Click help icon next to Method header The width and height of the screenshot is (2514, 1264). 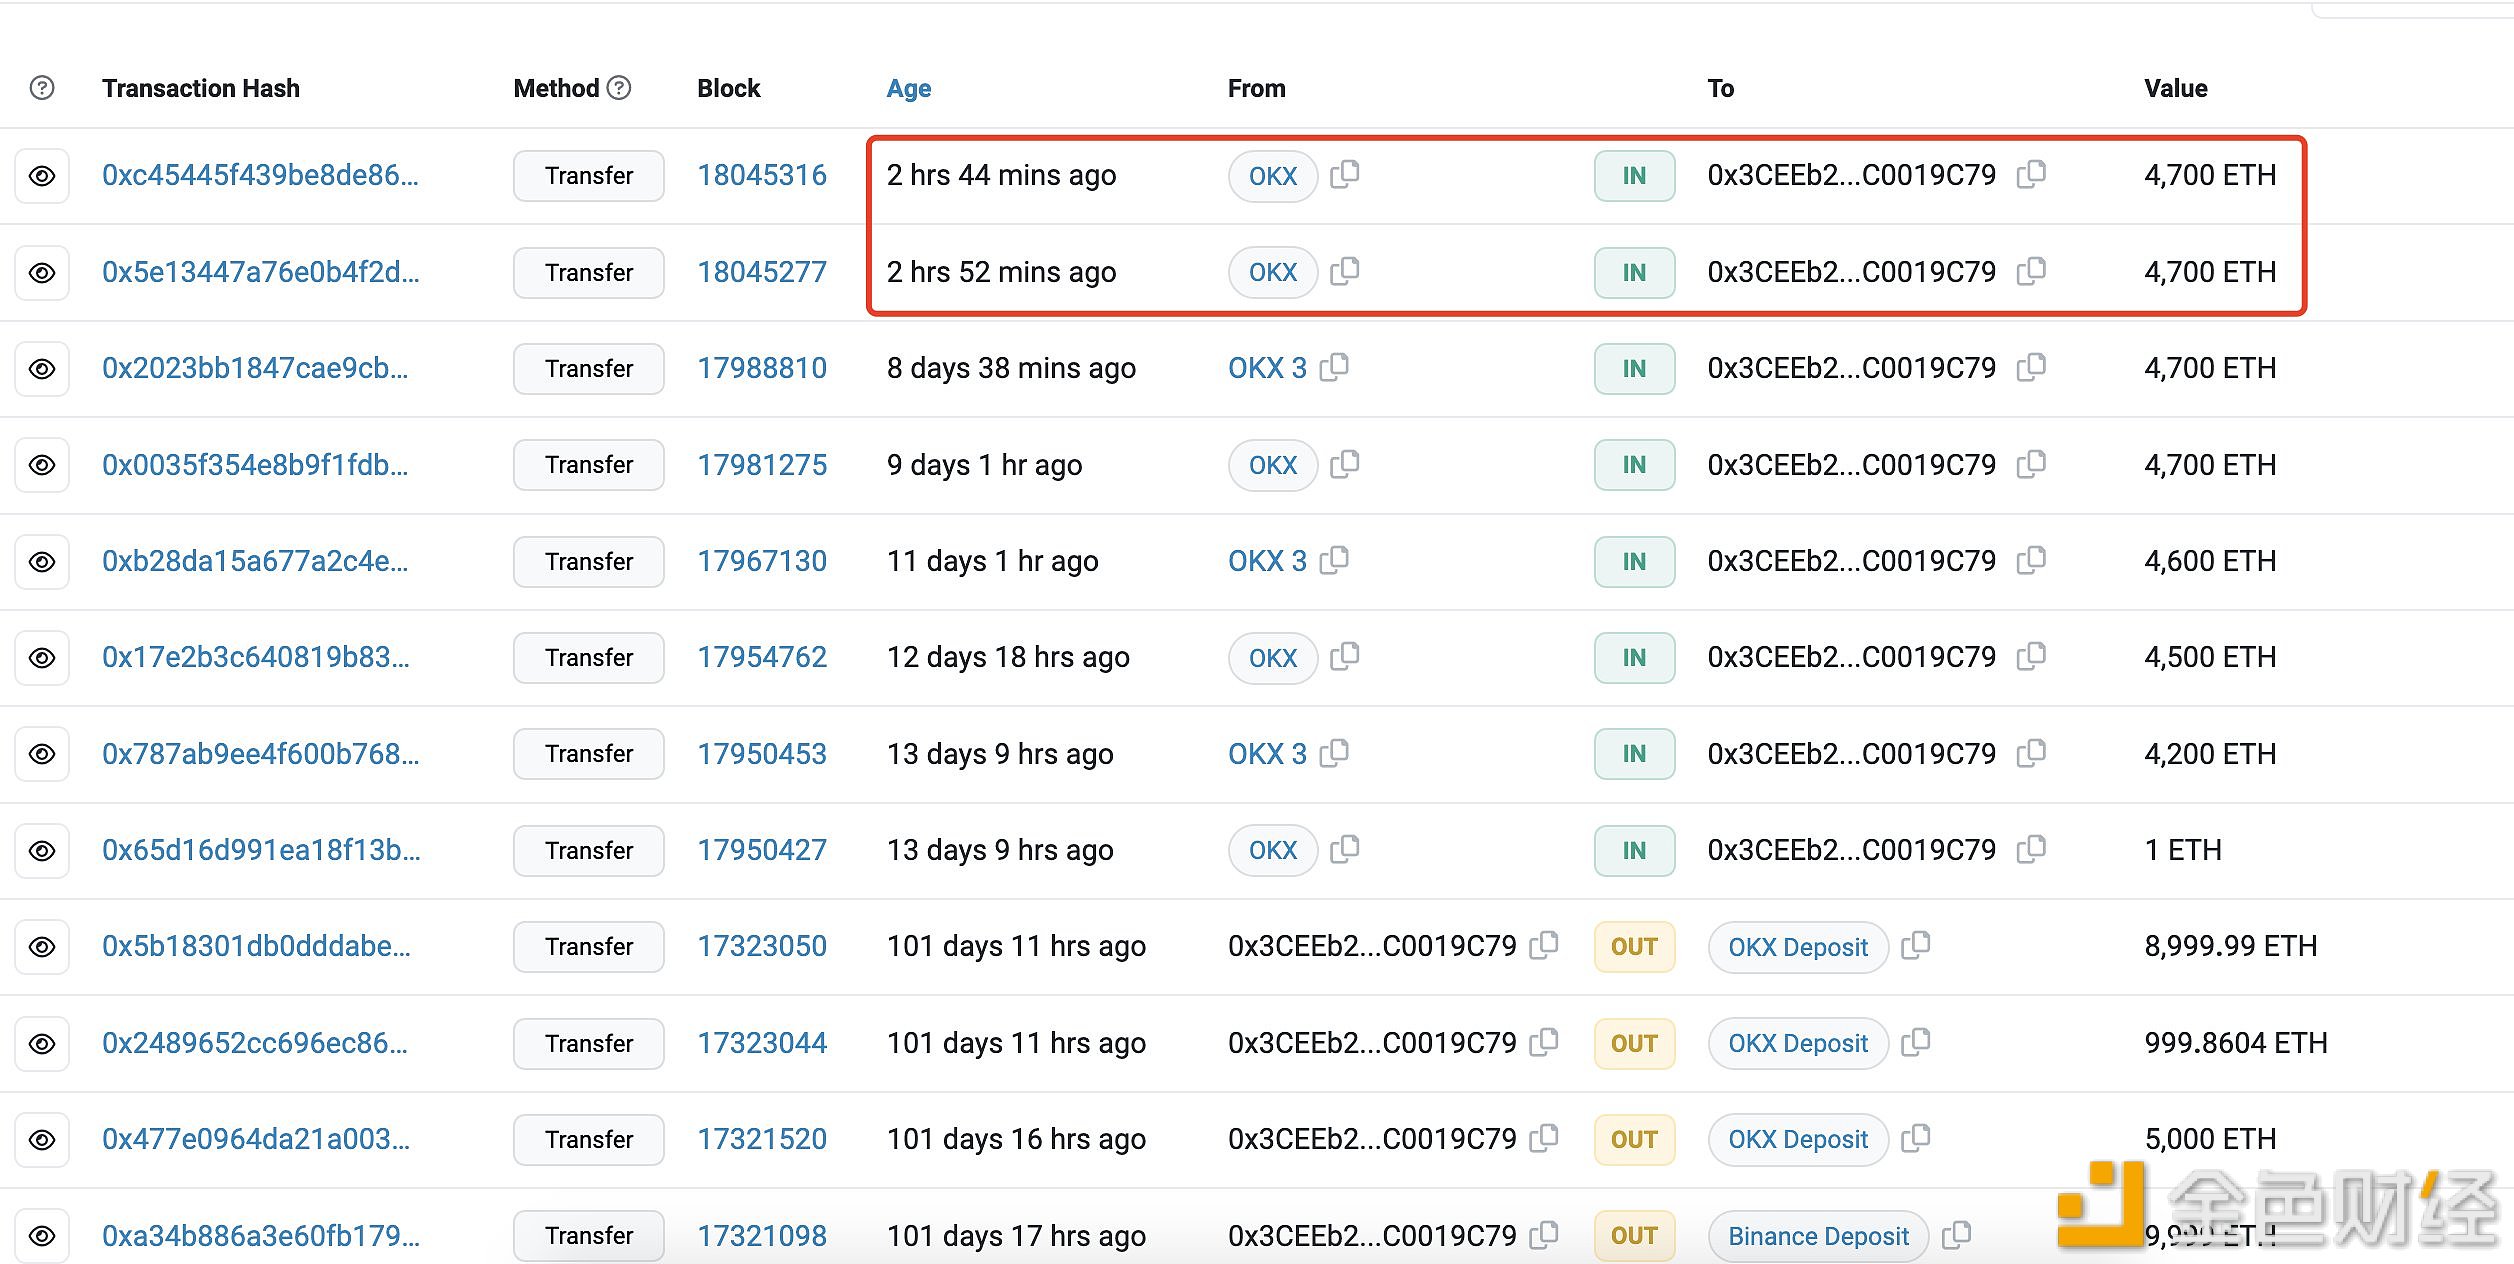(x=620, y=88)
